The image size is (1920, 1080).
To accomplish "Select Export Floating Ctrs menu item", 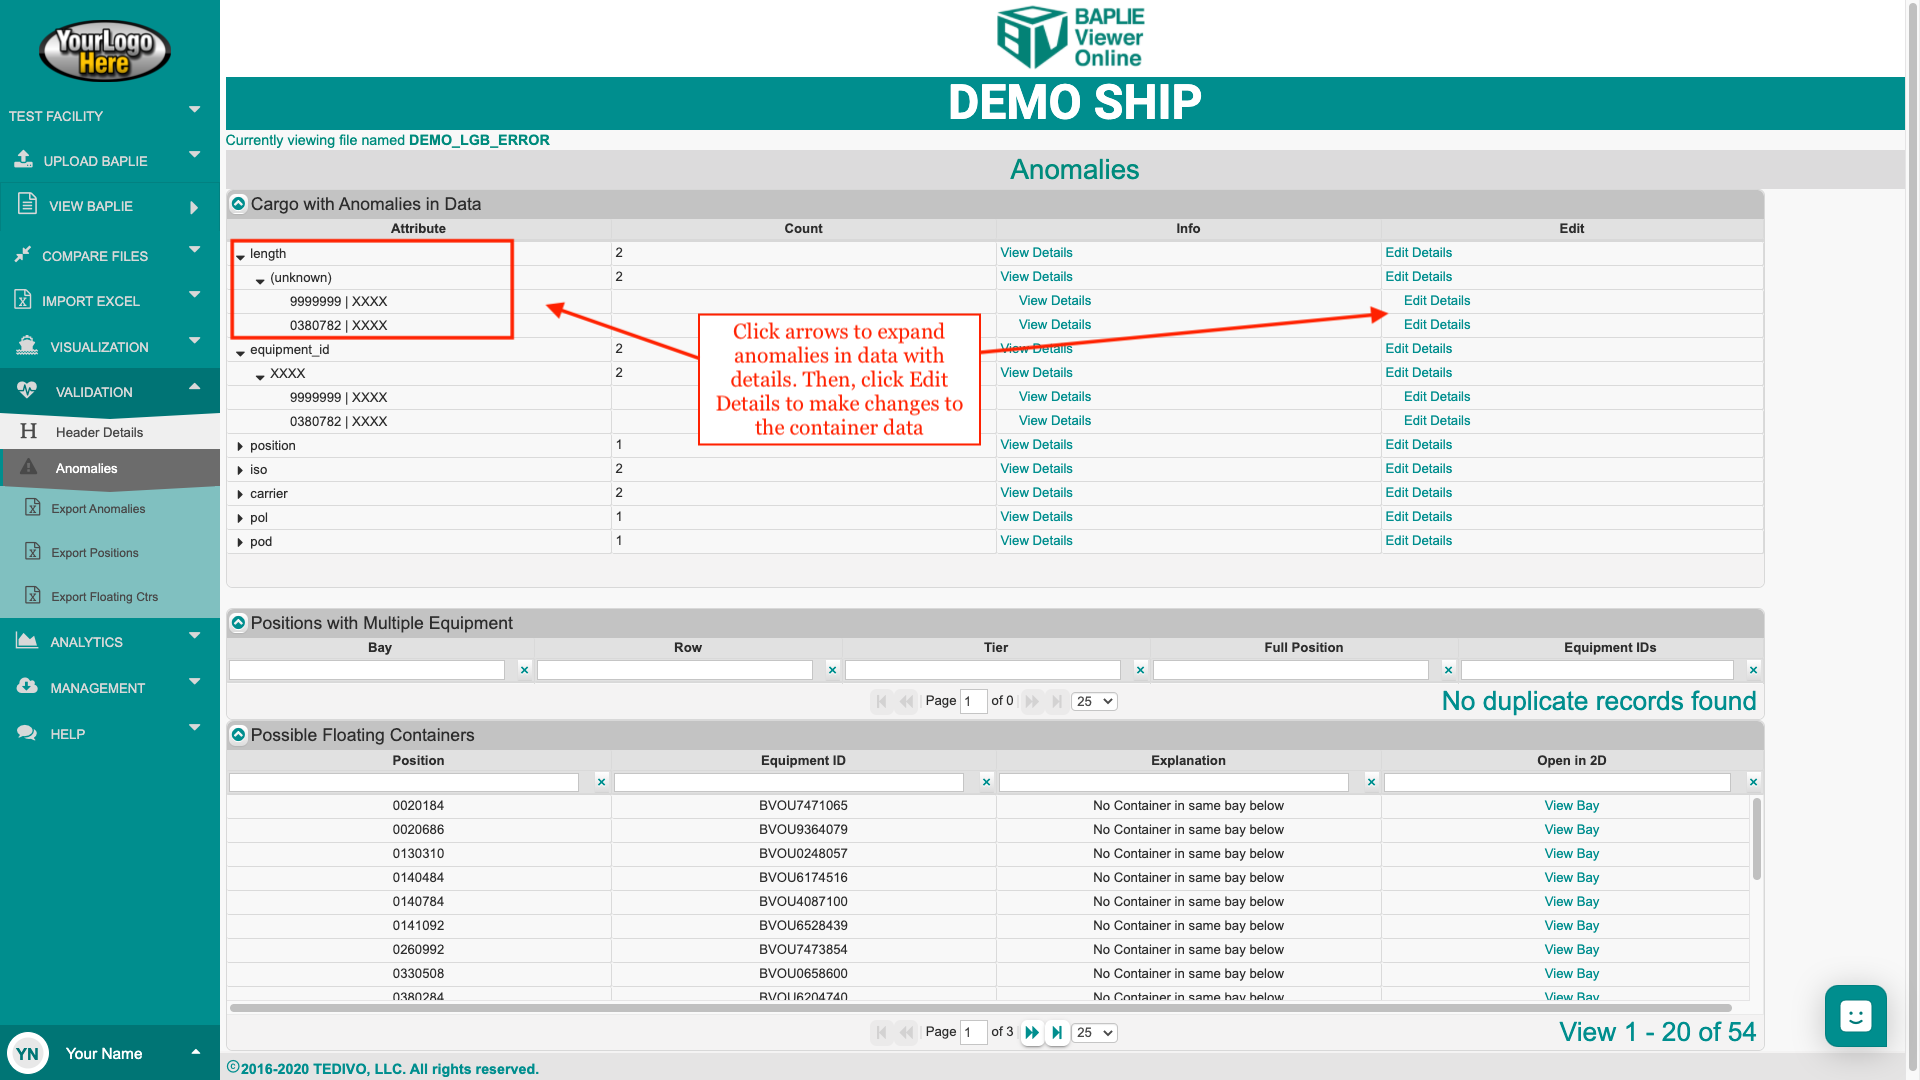I will tap(104, 597).
